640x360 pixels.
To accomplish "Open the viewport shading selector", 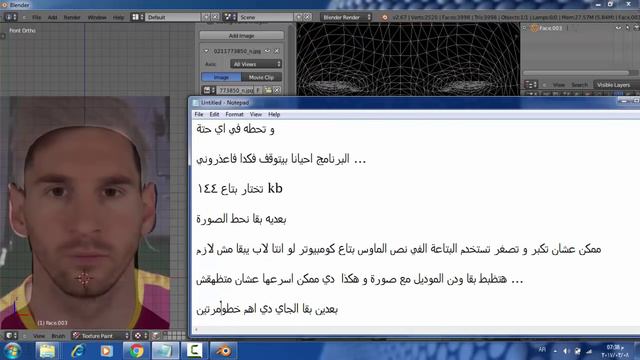I will [x=140, y=336].
